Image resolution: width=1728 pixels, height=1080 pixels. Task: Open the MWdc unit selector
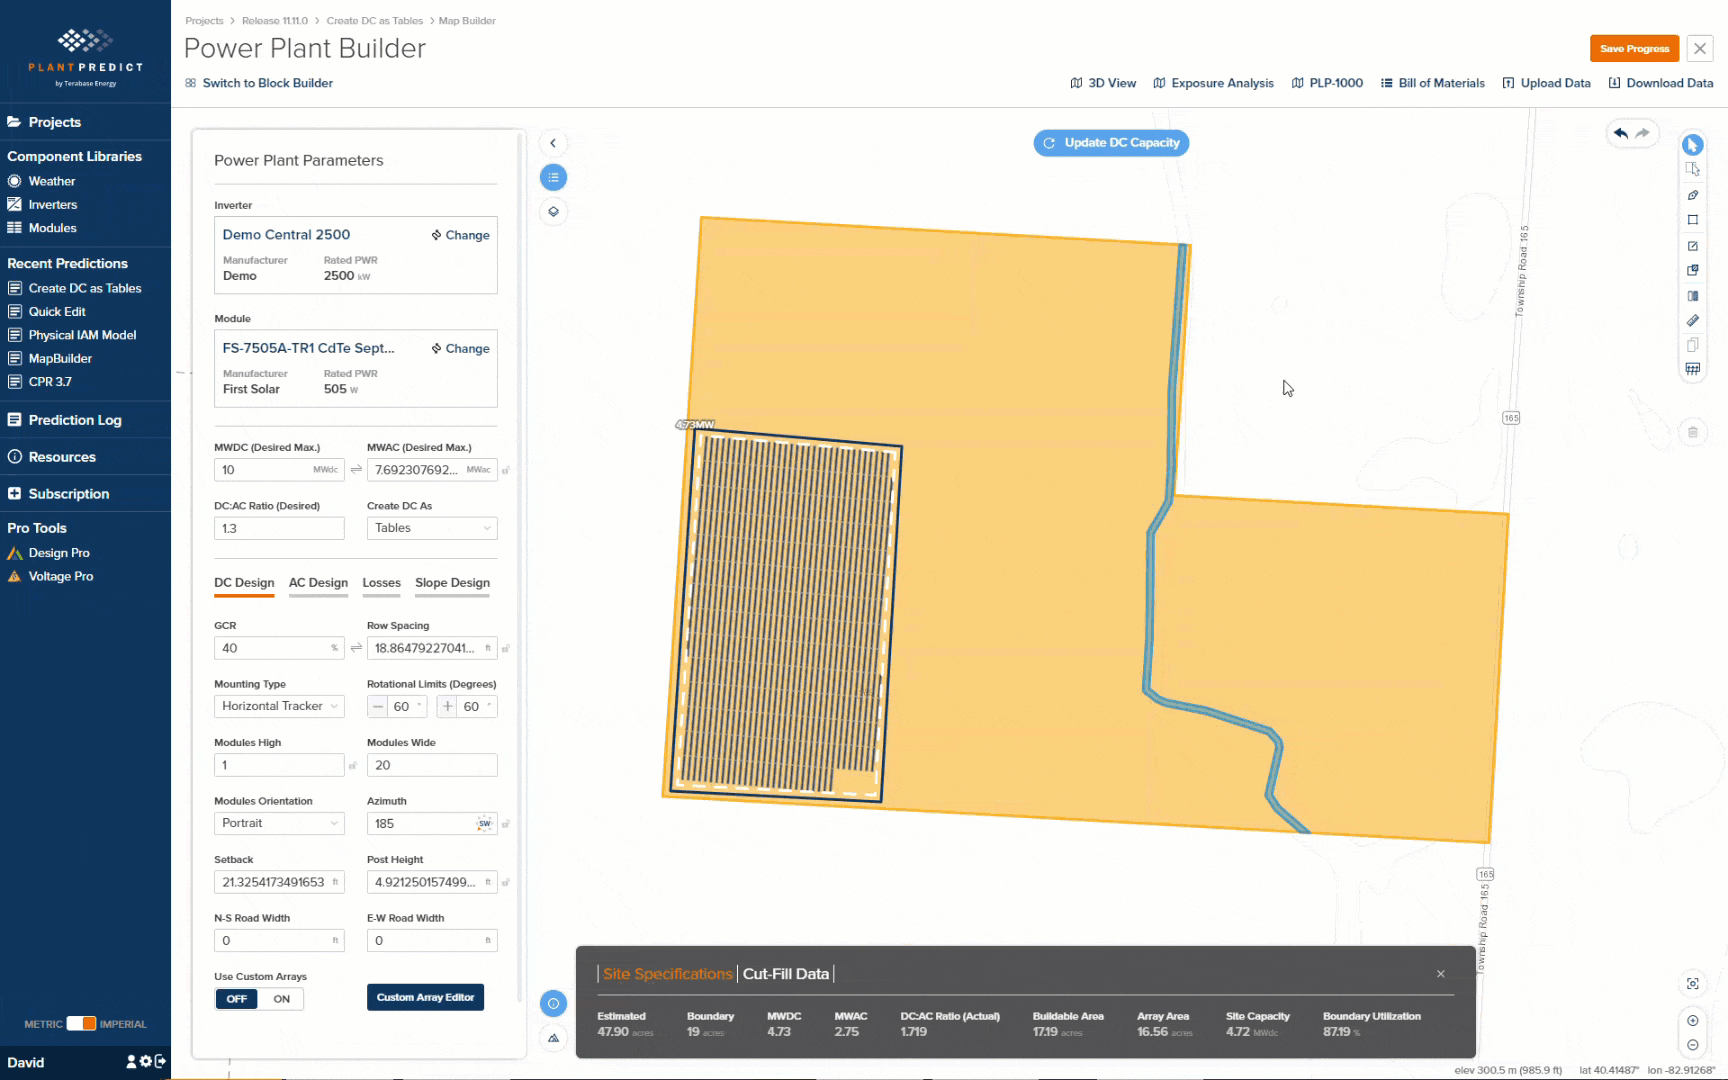coord(326,470)
